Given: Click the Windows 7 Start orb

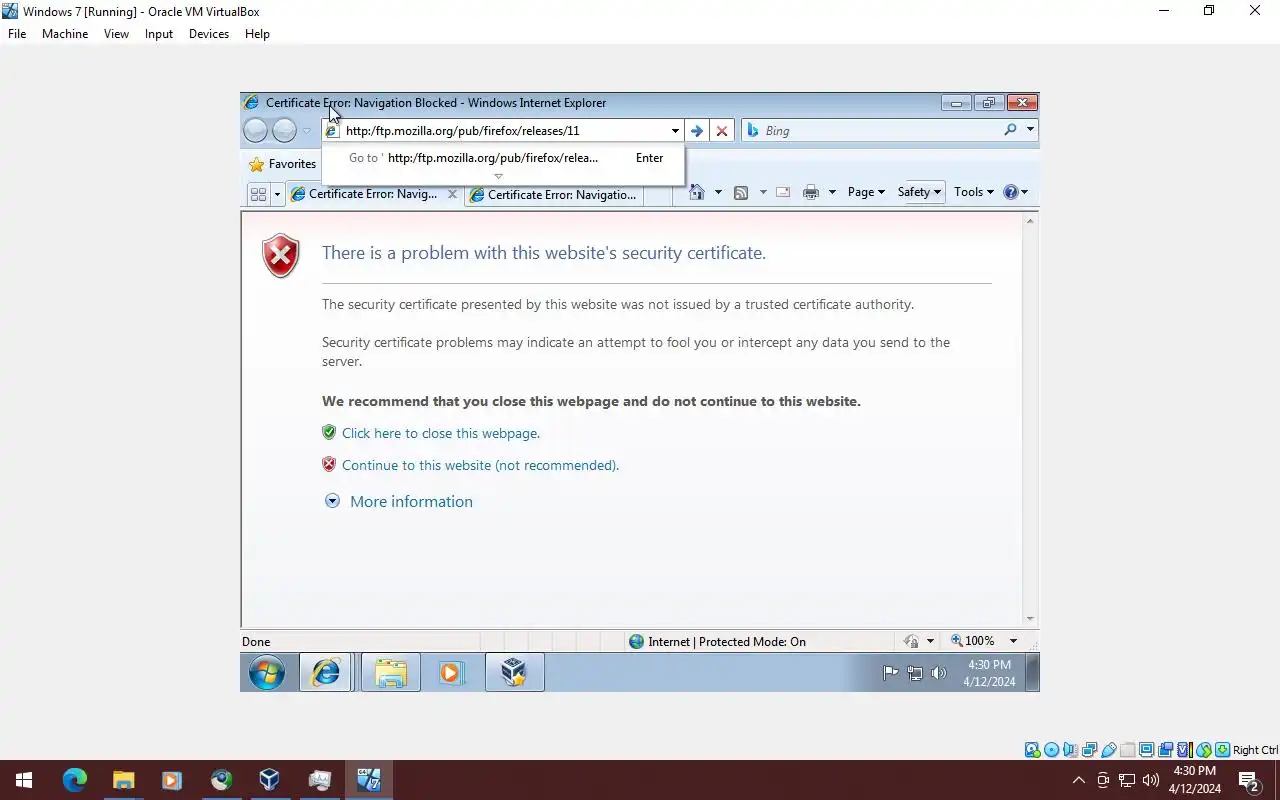Looking at the screenshot, I should 266,673.
